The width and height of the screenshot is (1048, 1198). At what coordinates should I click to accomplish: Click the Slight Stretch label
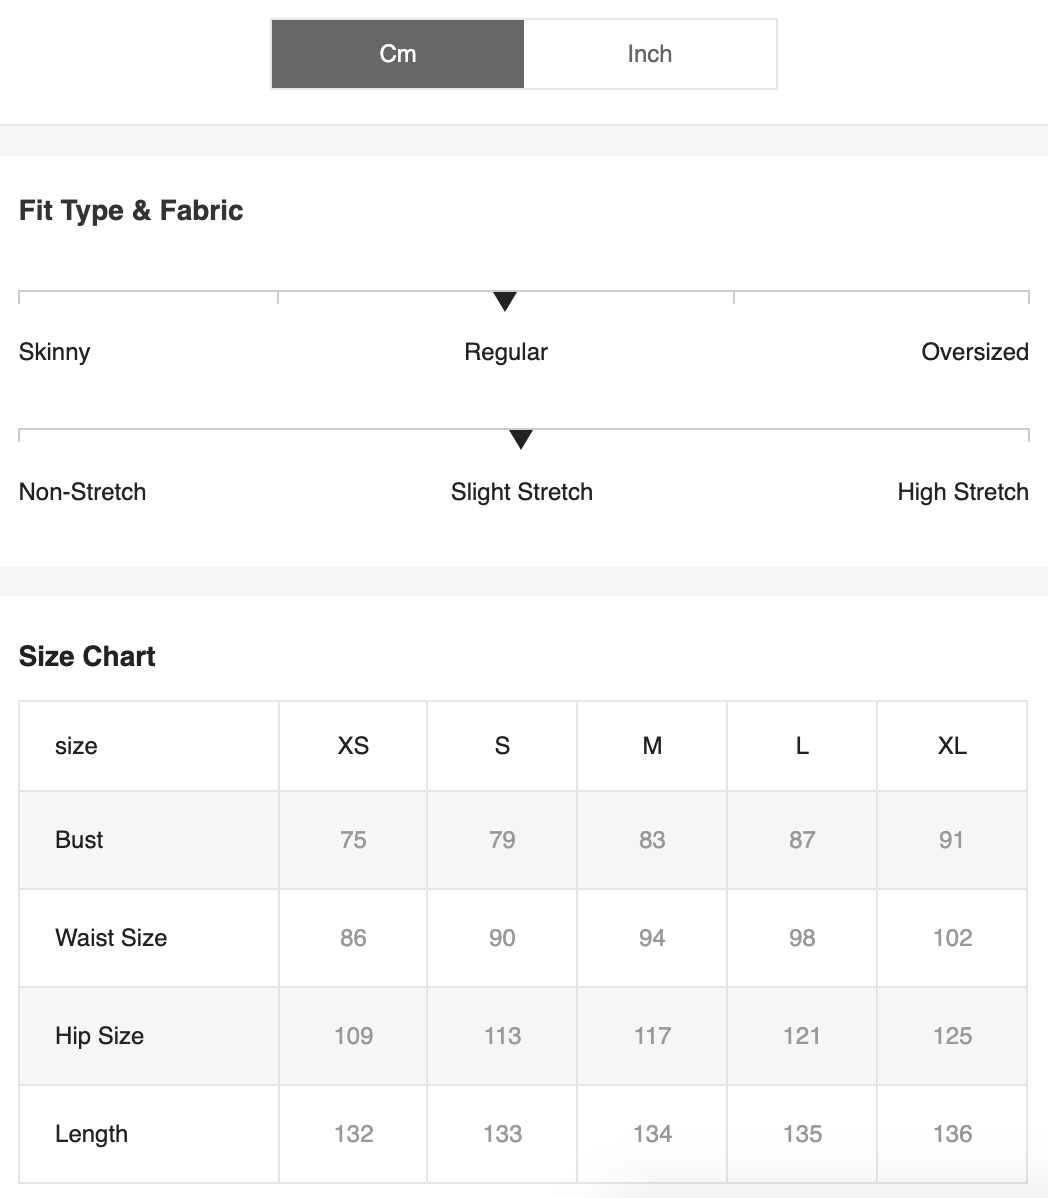pyautogui.click(x=521, y=492)
